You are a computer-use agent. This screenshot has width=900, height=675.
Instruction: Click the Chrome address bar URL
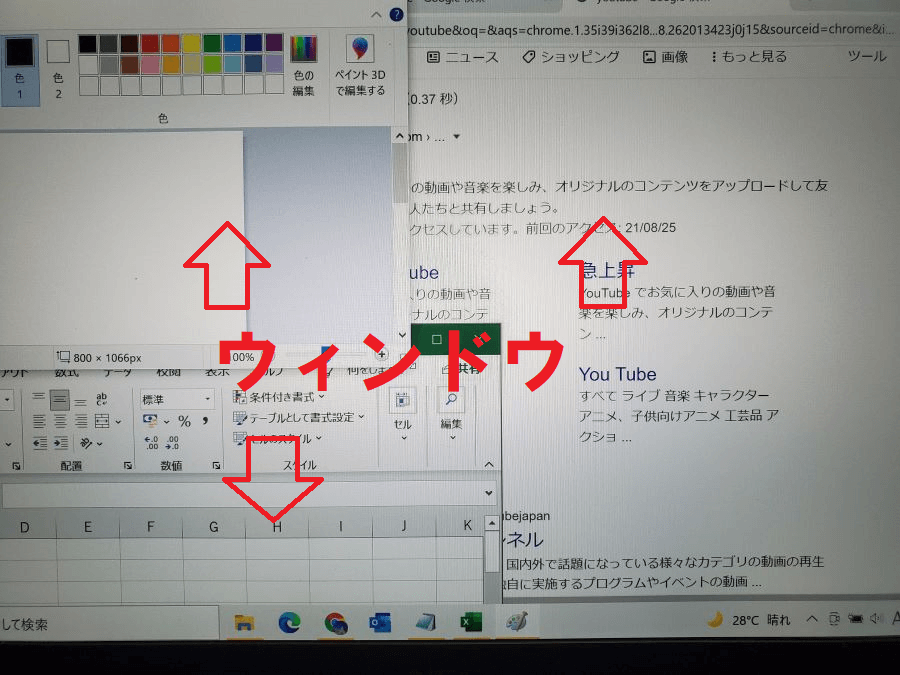coord(651,29)
